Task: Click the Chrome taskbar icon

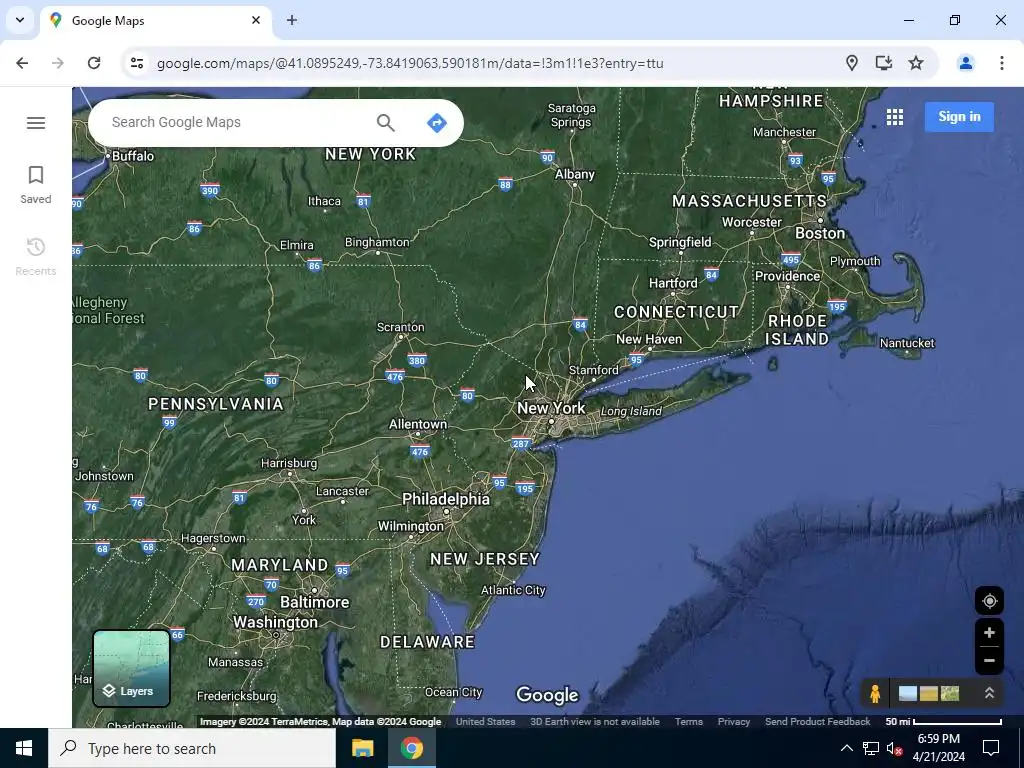Action: pyautogui.click(x=411, y=748)
